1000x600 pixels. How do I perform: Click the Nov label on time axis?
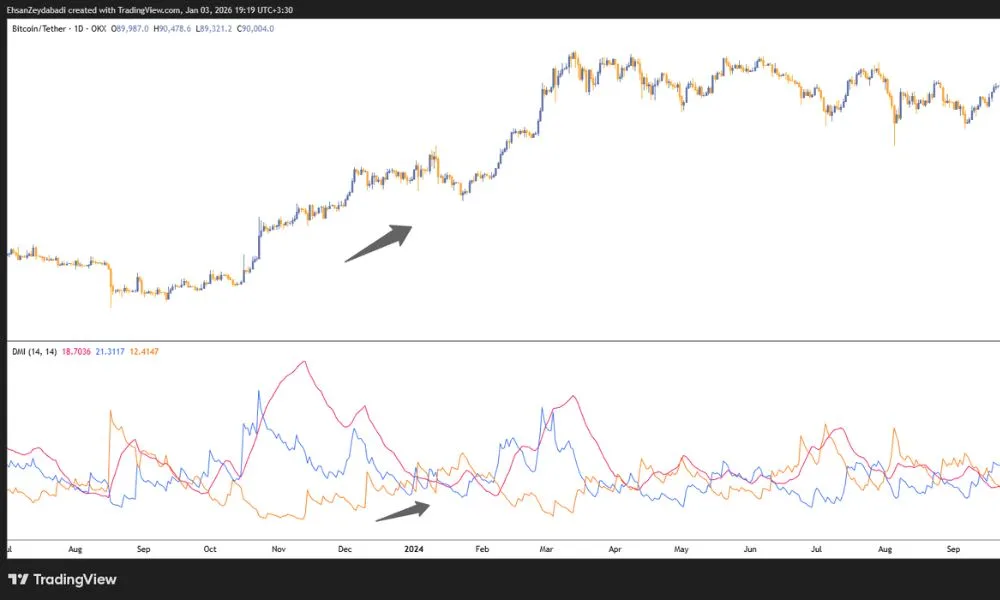coord(279,549)
